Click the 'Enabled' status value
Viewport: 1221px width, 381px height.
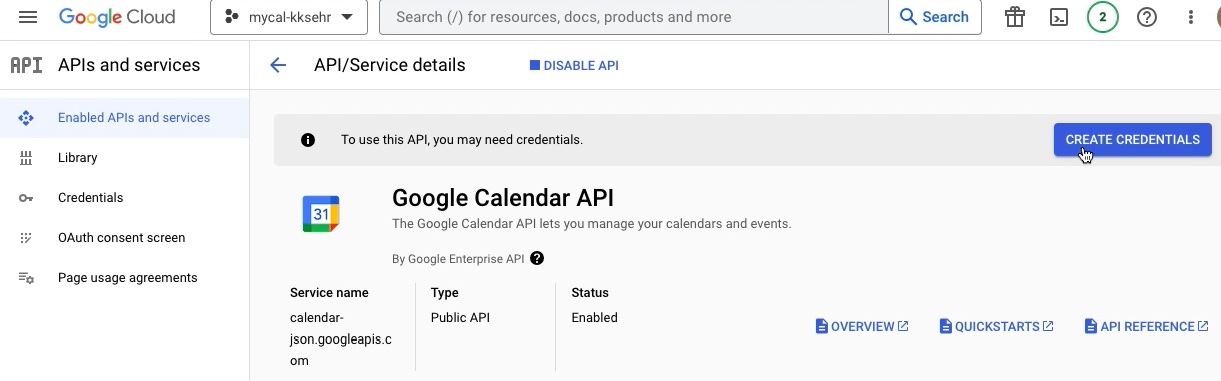594,318
